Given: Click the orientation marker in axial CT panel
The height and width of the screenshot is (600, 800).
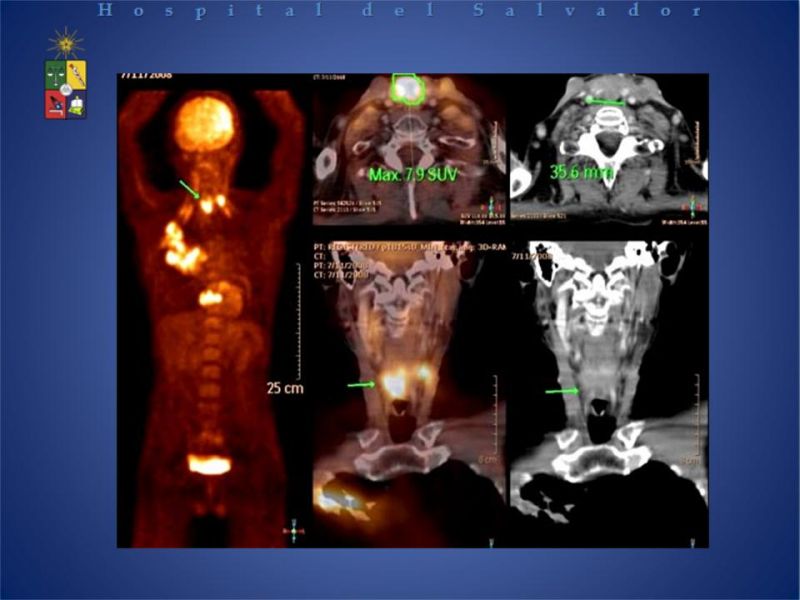Looking at the screenshot, I should point(693,206).
